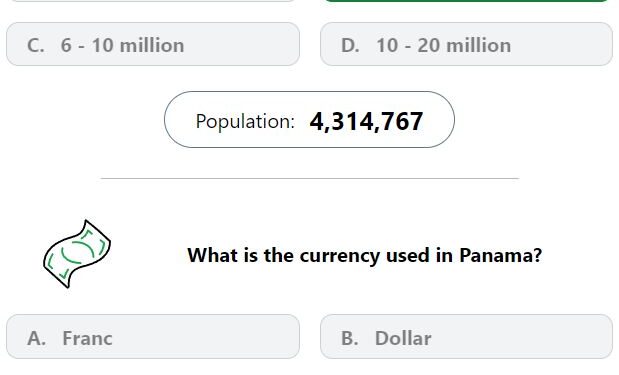Click the horizontal divider between questions
Screen dimensions: 619x375
click(310, 178)
